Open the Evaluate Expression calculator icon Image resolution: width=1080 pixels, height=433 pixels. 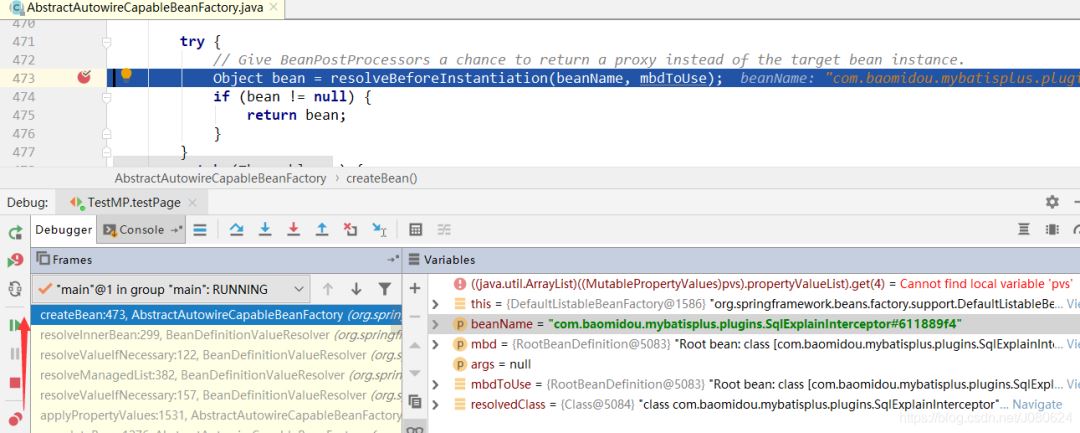coord(416,229)
